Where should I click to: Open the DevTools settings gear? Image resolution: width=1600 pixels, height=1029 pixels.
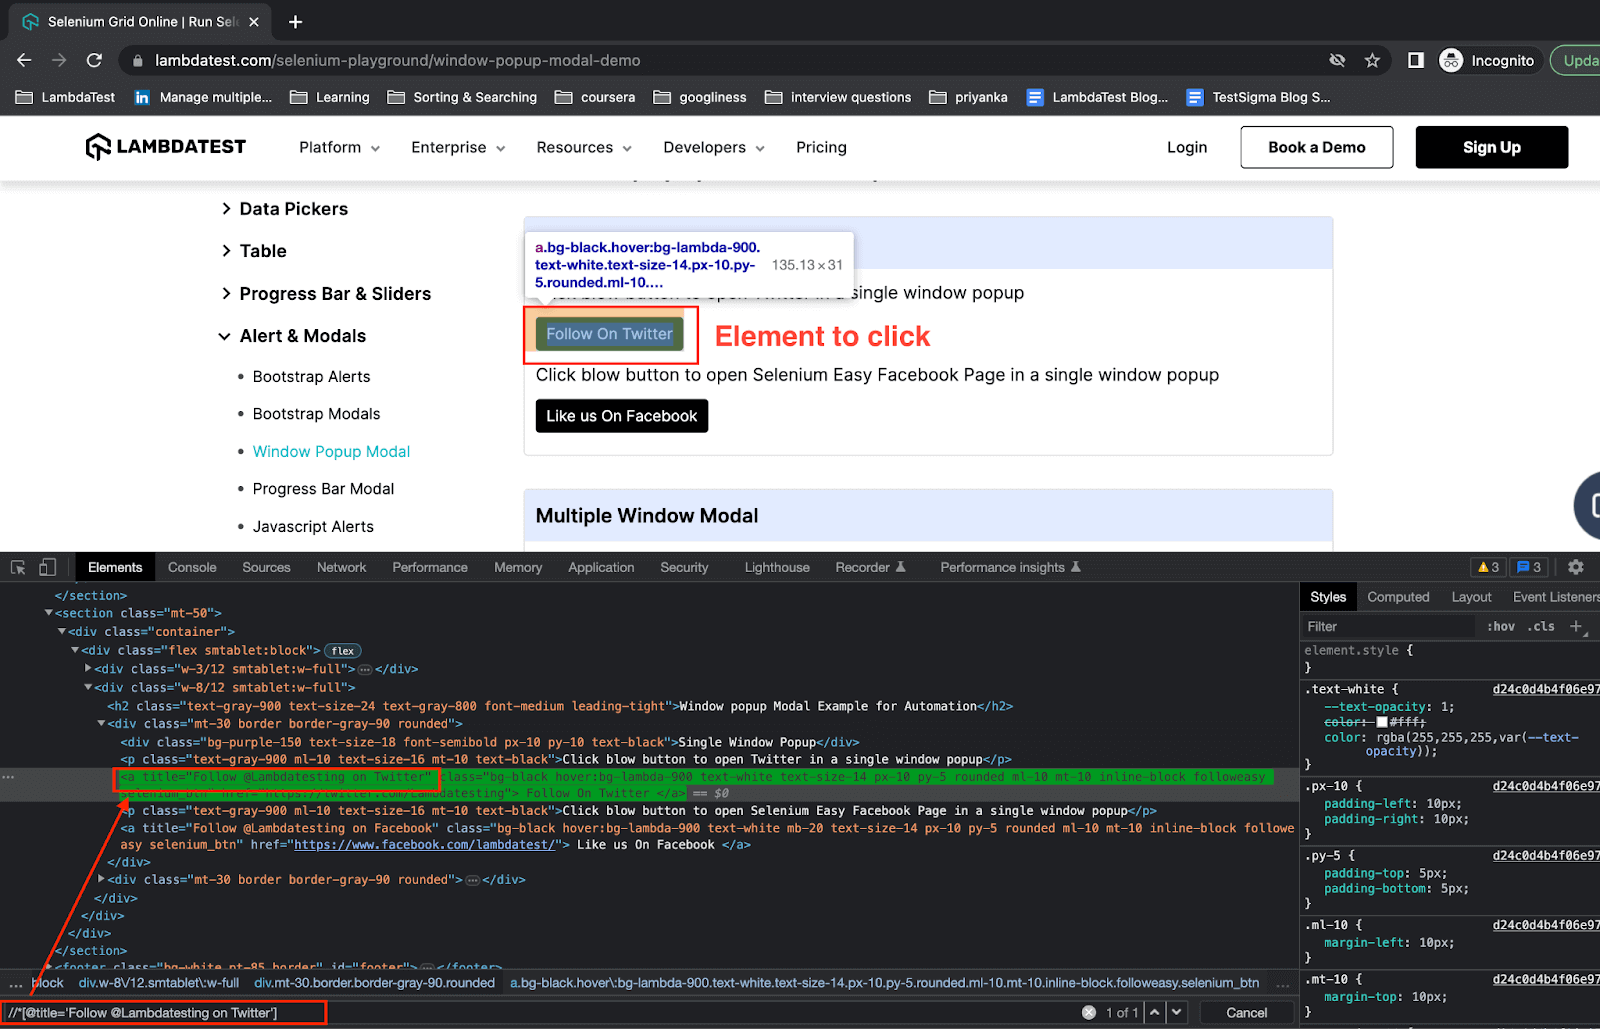1576,567
